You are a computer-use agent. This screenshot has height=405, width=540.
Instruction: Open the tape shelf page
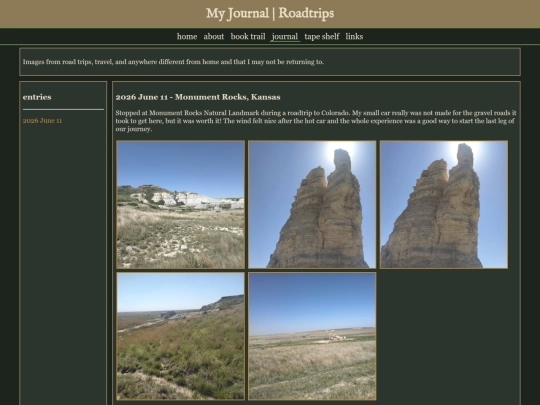click(x=322, y=37)
